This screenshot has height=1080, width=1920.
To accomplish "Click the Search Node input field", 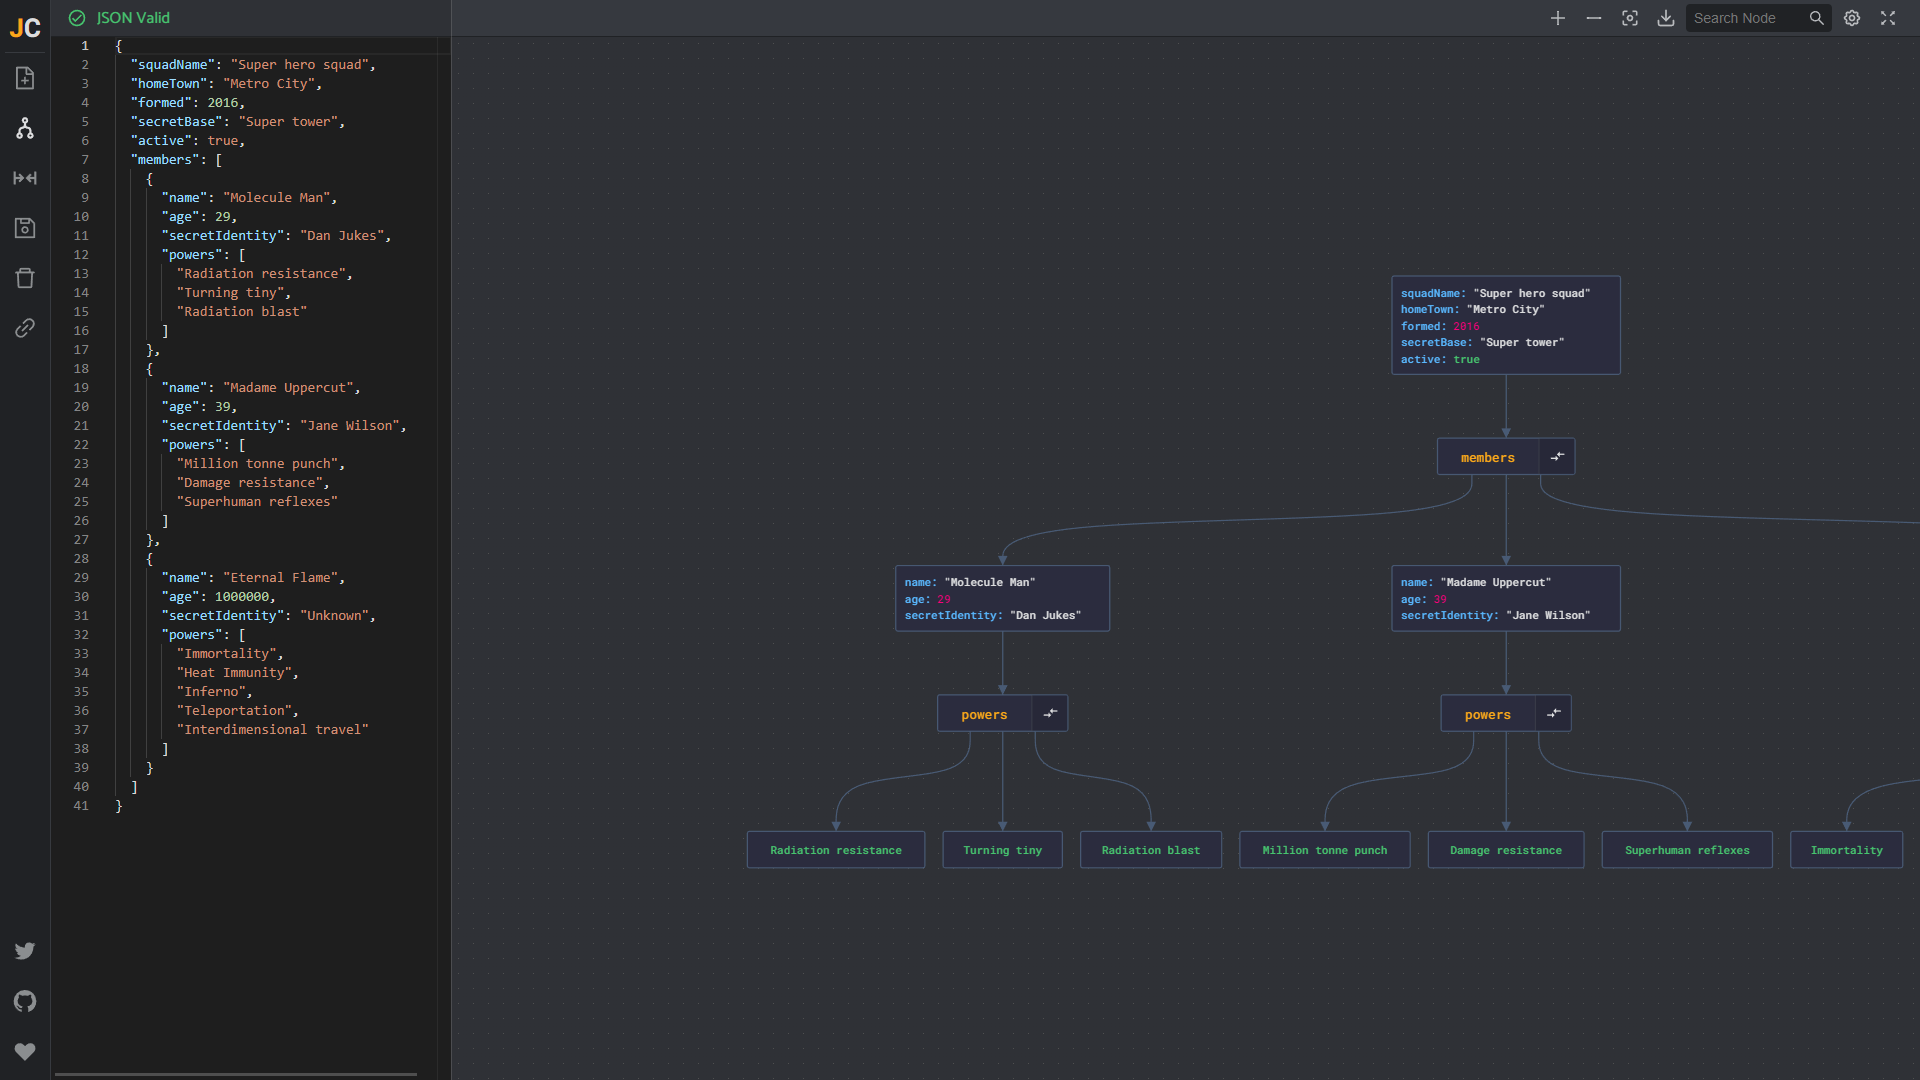I will click(x=1746, y=18).
